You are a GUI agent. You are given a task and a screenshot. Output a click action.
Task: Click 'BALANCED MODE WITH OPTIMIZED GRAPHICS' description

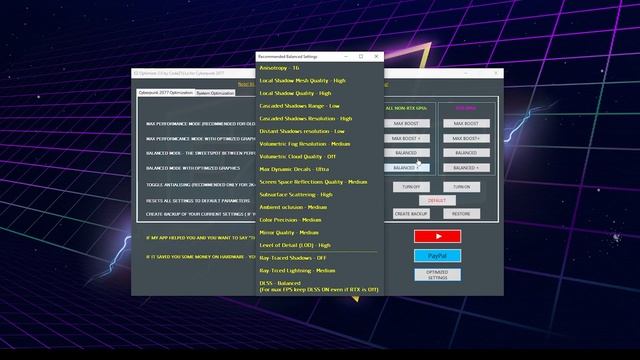coord(193,168)
